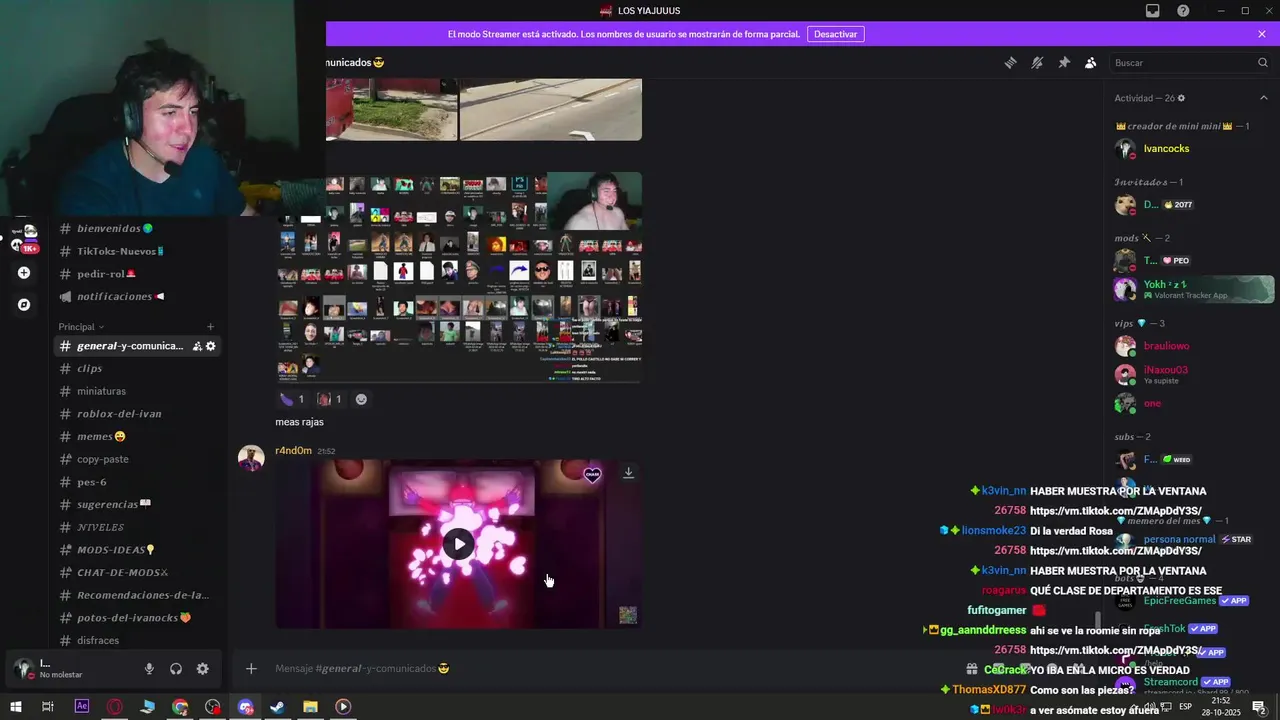Viewport: 1280px width, 720px height.
Task: Click the Buscar search field
Action: [1190, 62]
